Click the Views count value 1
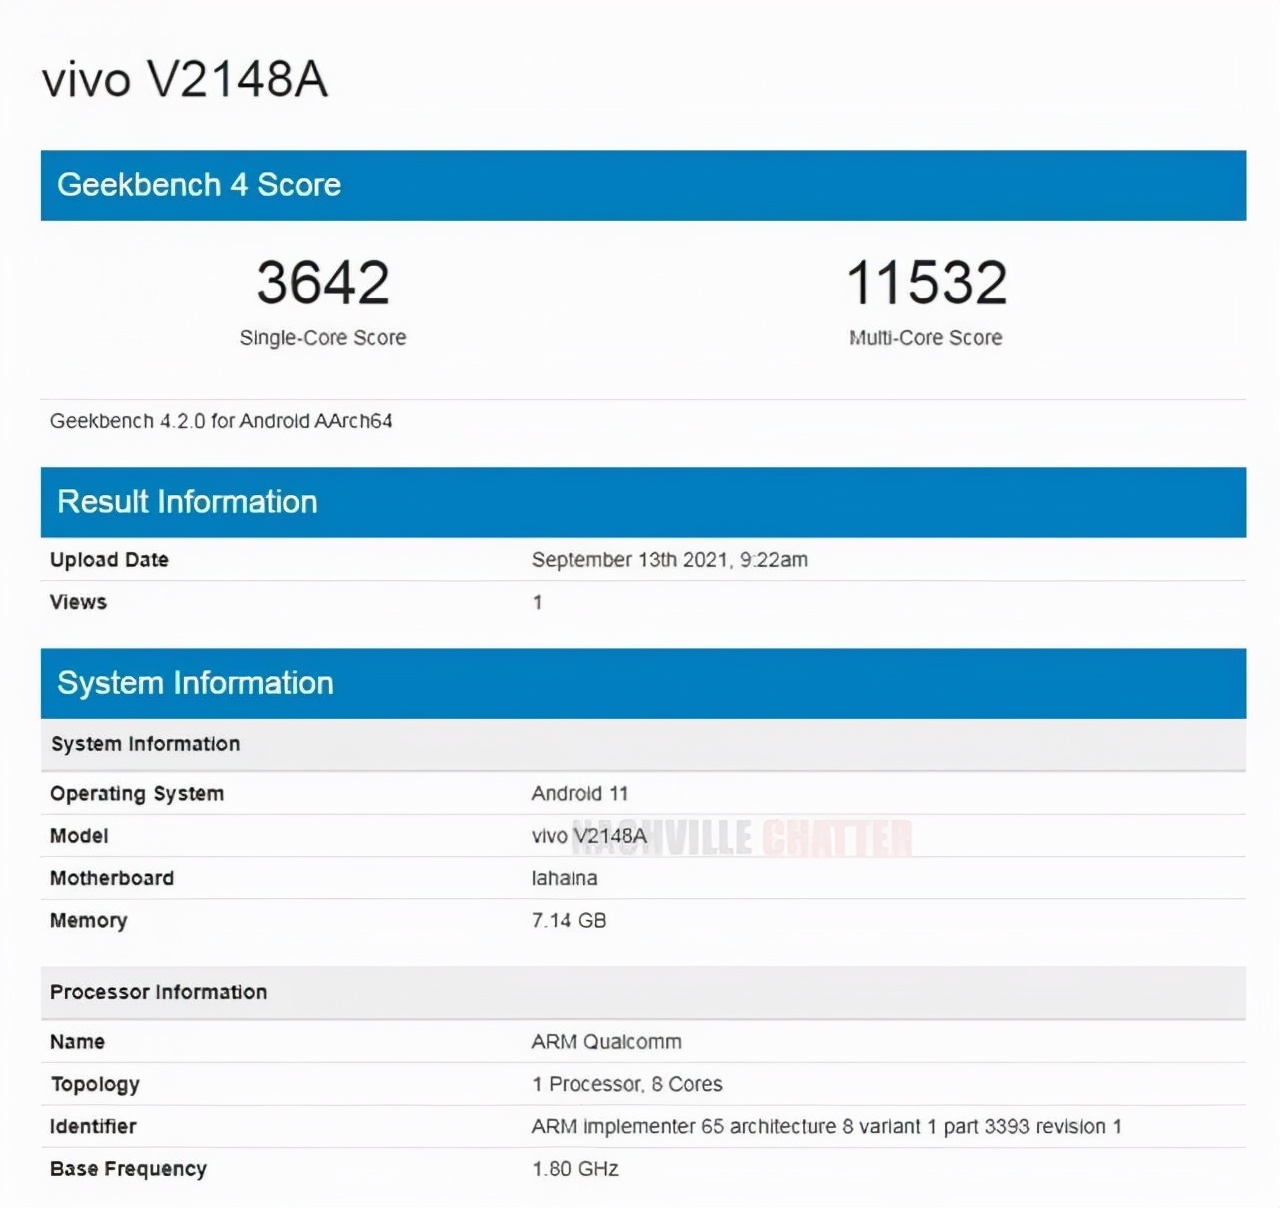 (537, 602)
